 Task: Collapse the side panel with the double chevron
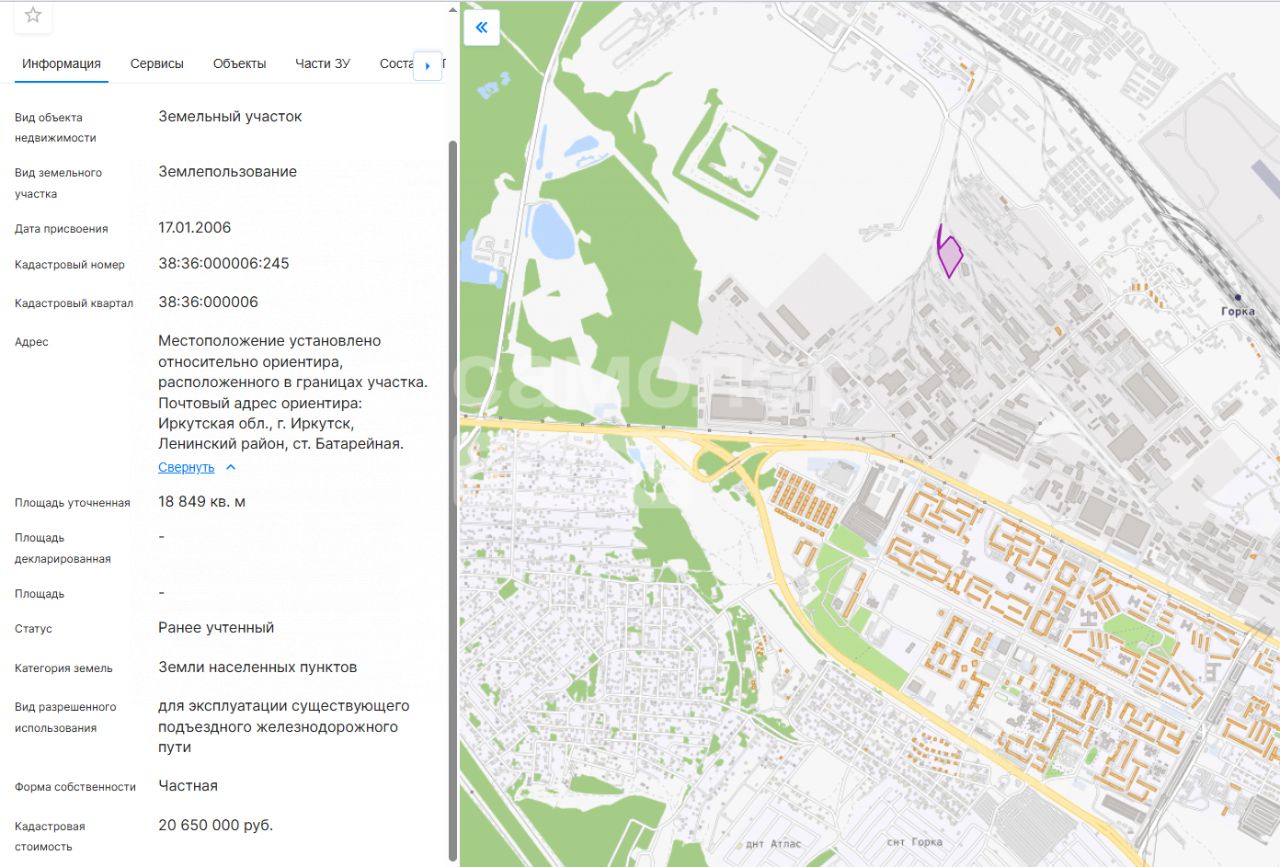pos(481,27)
